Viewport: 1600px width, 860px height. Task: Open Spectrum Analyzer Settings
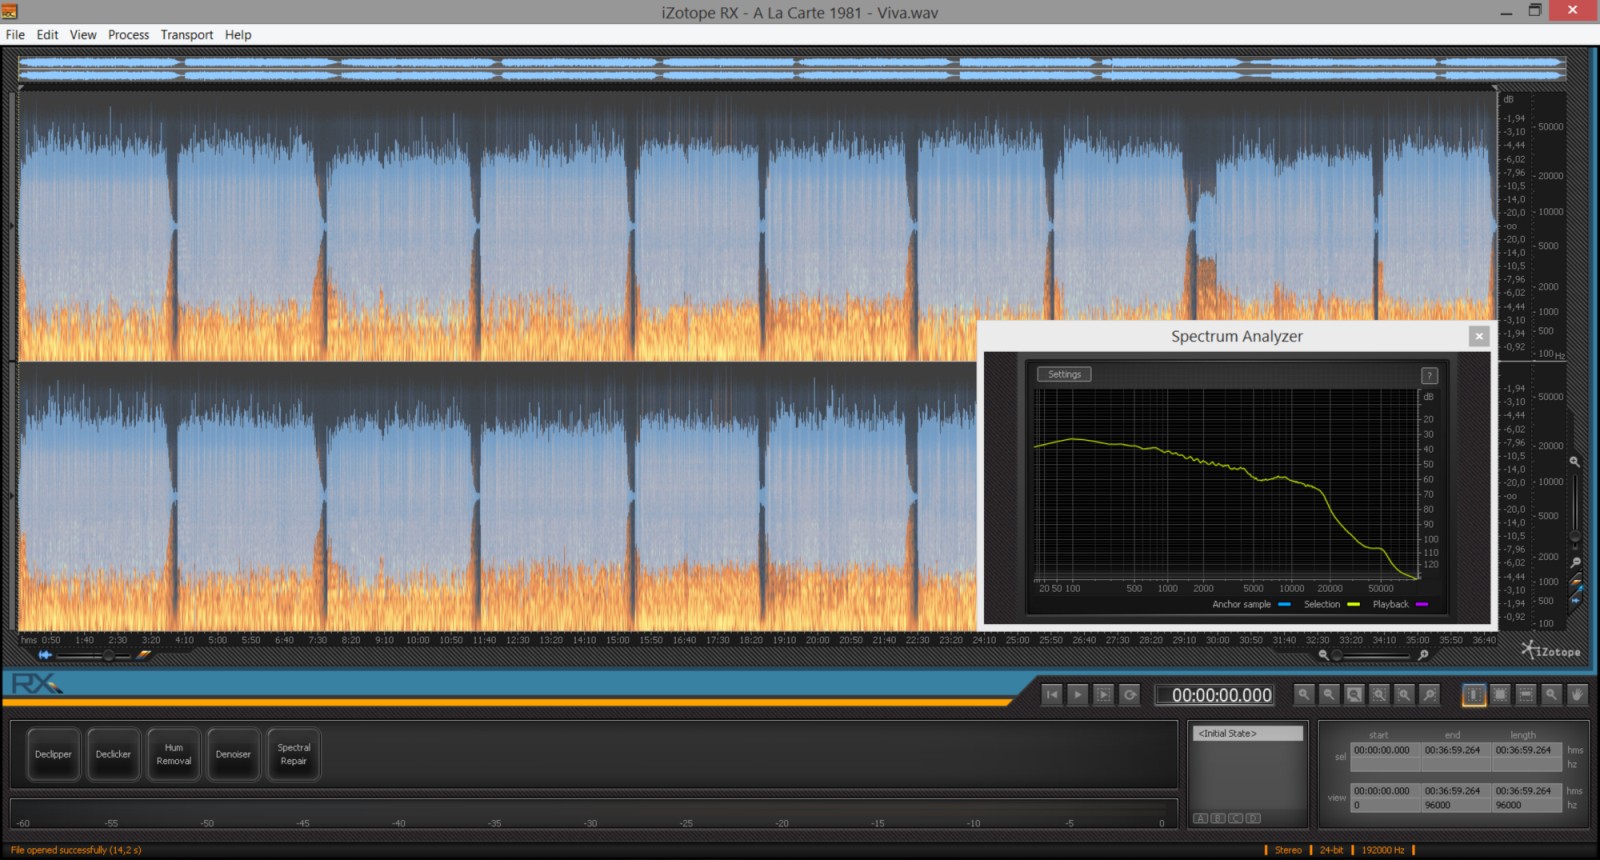click(1064, 375)
